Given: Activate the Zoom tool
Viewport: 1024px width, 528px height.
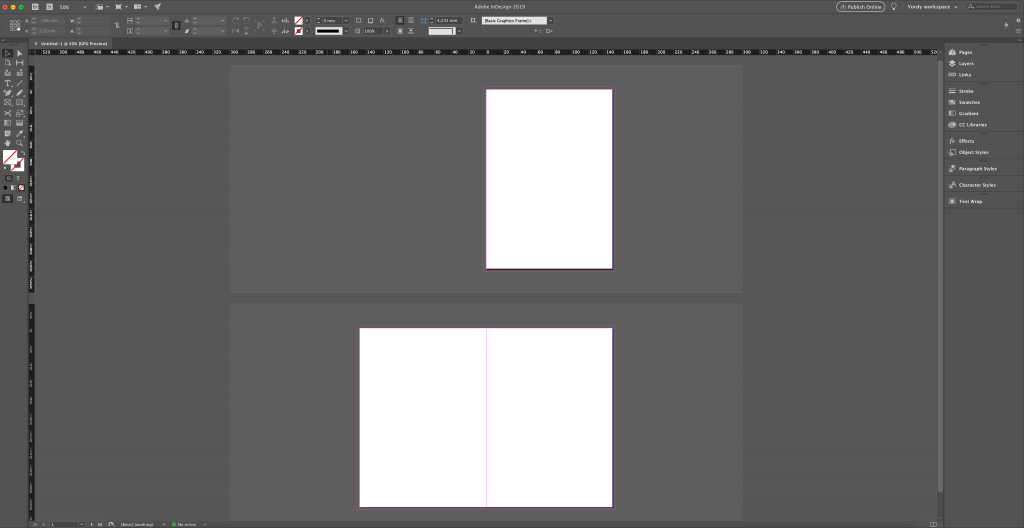Looking at the screenshot, I should [x=19, y=143].
